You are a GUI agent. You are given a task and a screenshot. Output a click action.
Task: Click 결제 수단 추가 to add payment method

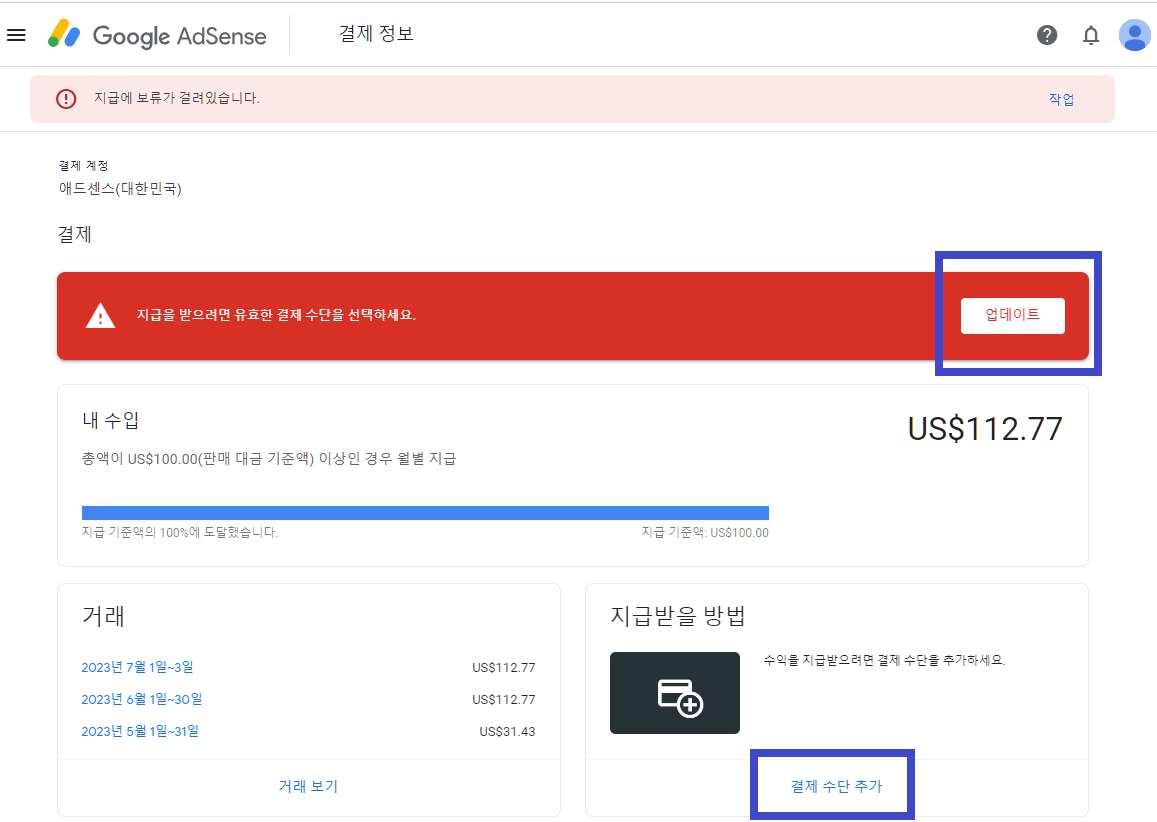click(831, 786)
